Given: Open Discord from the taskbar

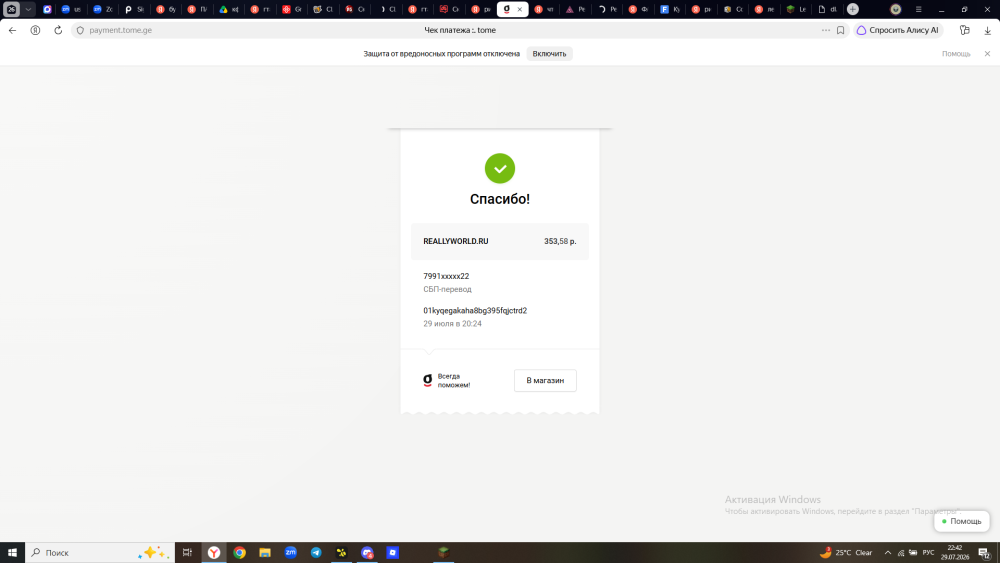Looking at the screenshot, I should pos(367,552).
